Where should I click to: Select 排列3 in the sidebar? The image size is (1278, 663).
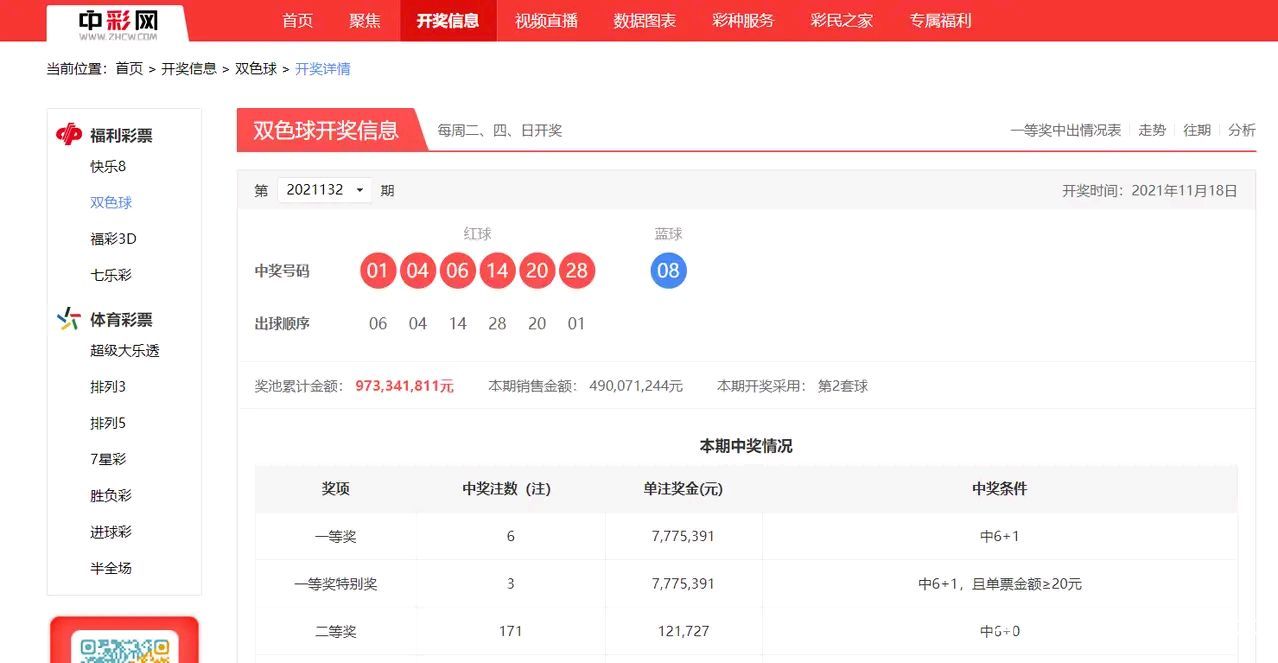(108, 387)
